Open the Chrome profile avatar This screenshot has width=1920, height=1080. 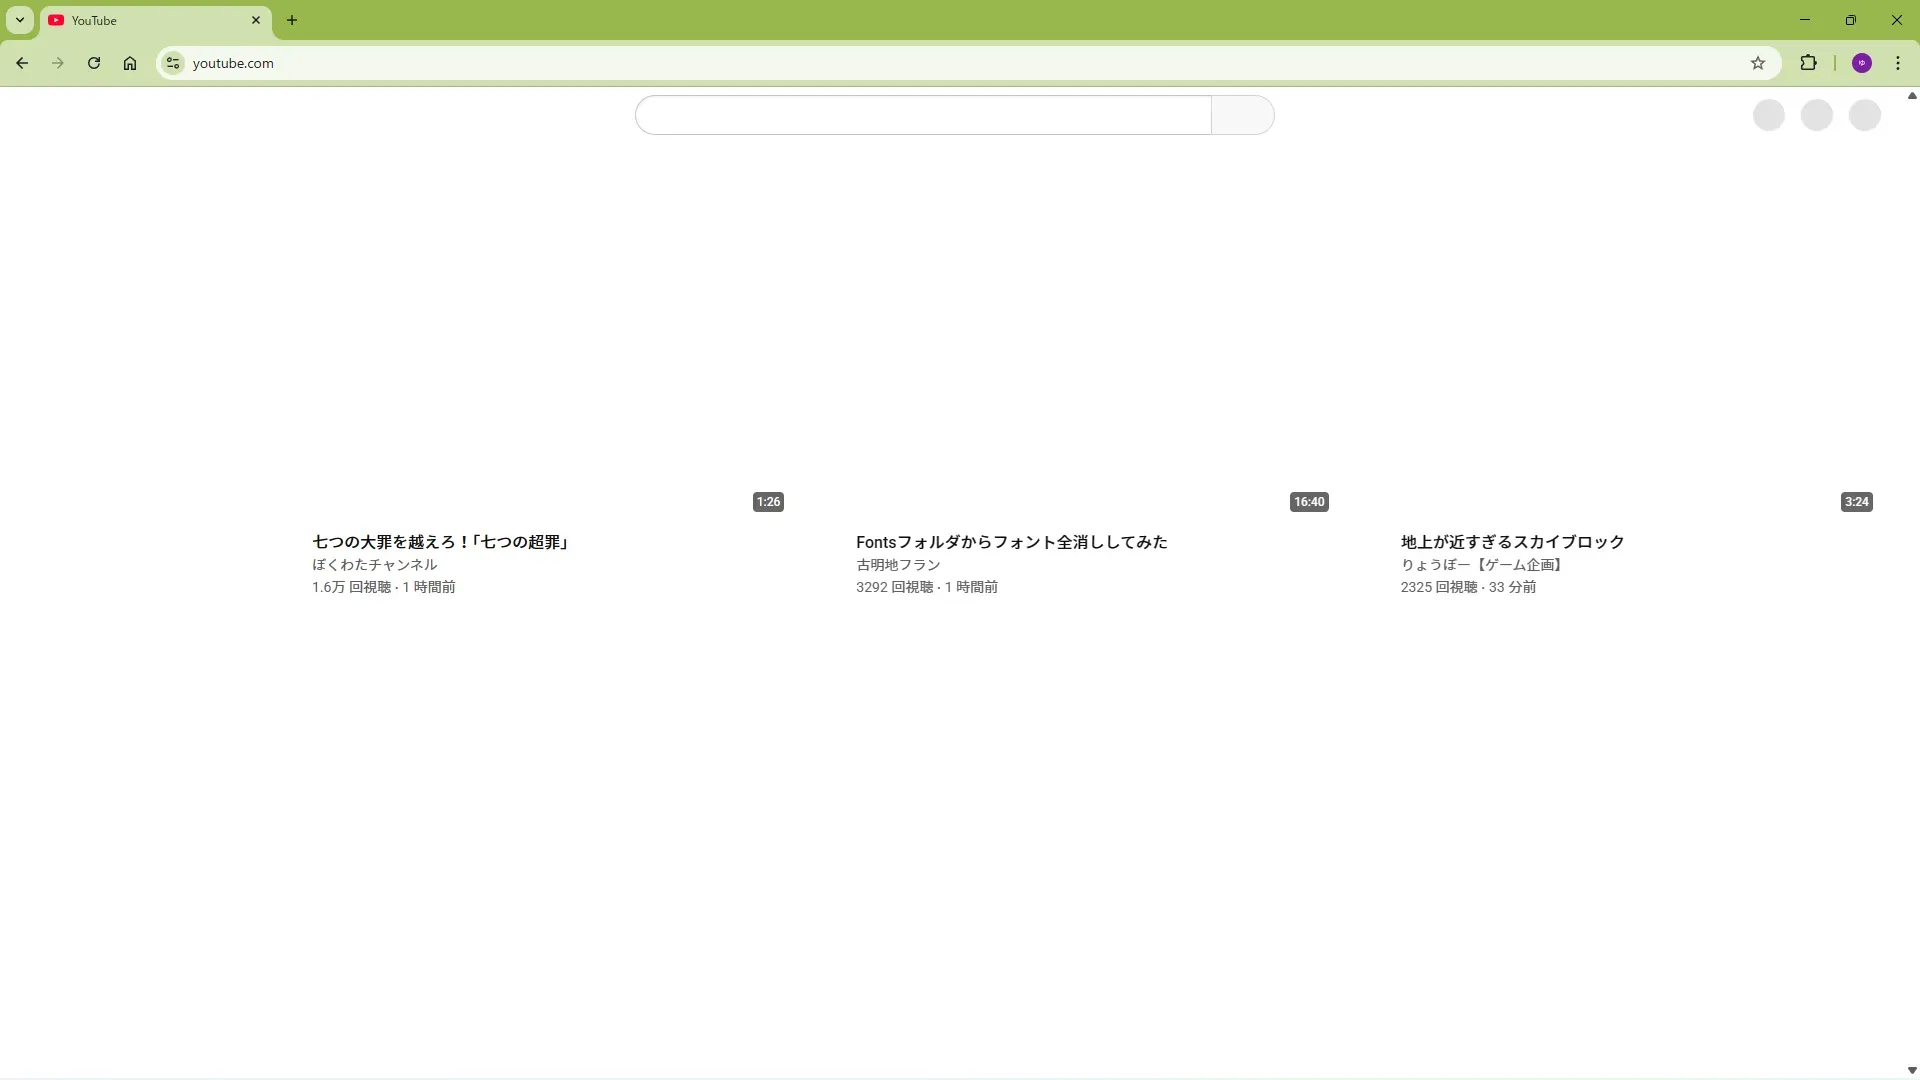[x=1862, y=63]
